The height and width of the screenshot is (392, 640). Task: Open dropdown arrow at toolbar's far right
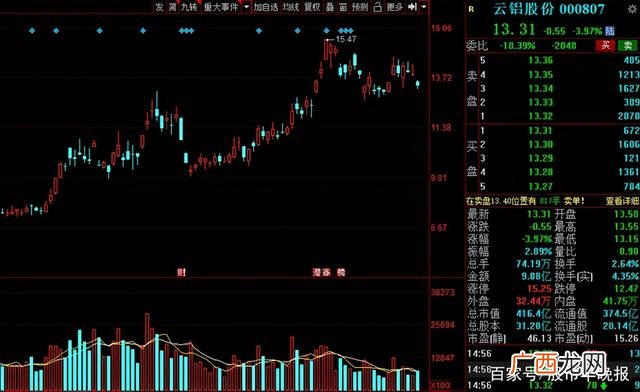[424, 7]
